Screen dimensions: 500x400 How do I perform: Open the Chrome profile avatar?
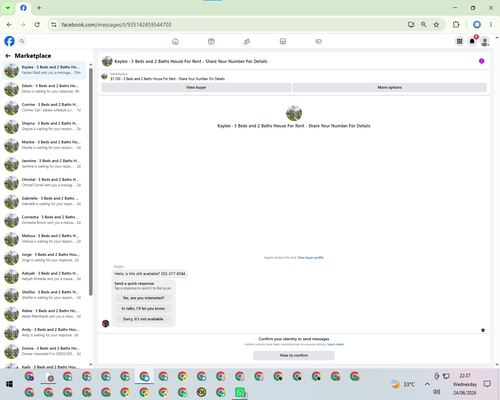477,25
